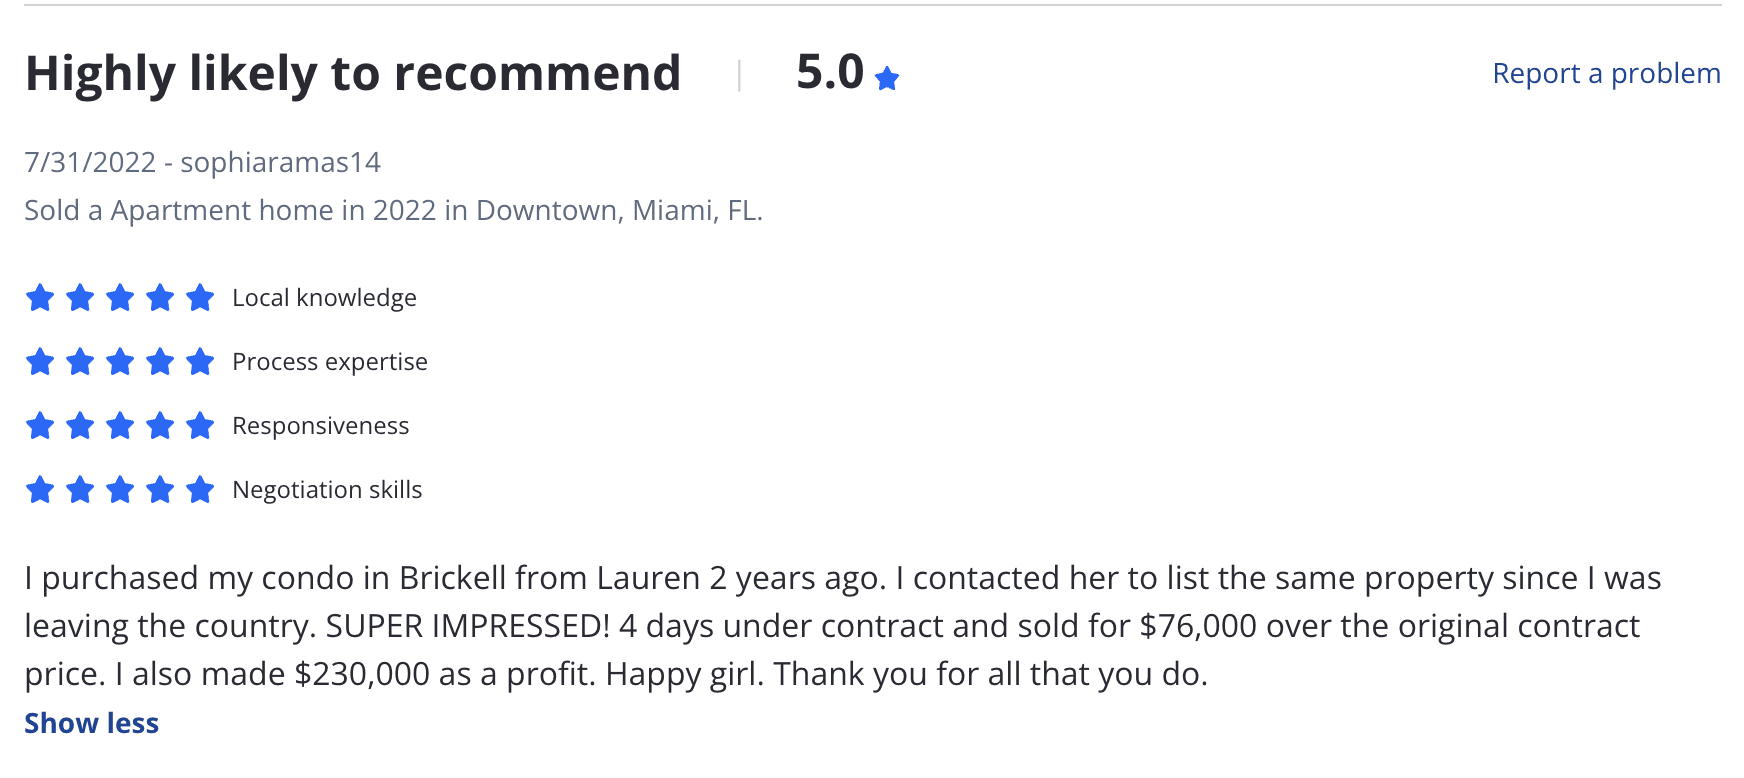Click the third Process expertise star

pos(120,362)
